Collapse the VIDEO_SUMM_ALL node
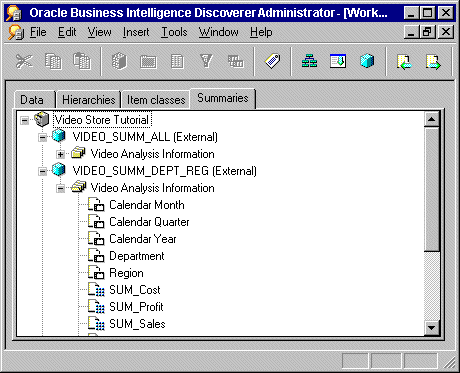460x373 pixels. (x=42, y=137)
